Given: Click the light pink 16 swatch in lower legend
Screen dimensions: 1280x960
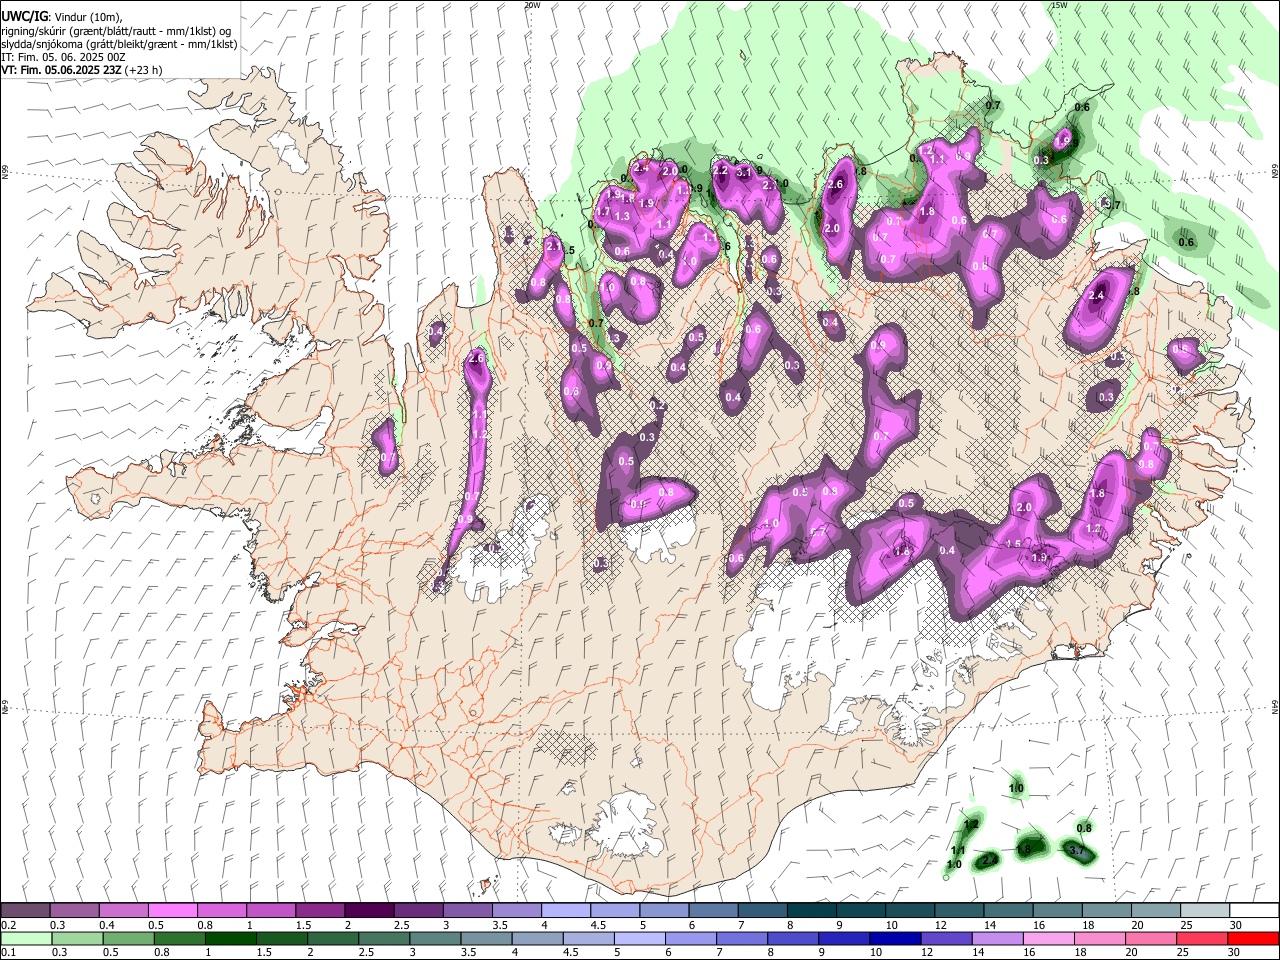Looking at the screenshot, I should pyautogui.click(x=1049, y=938).
